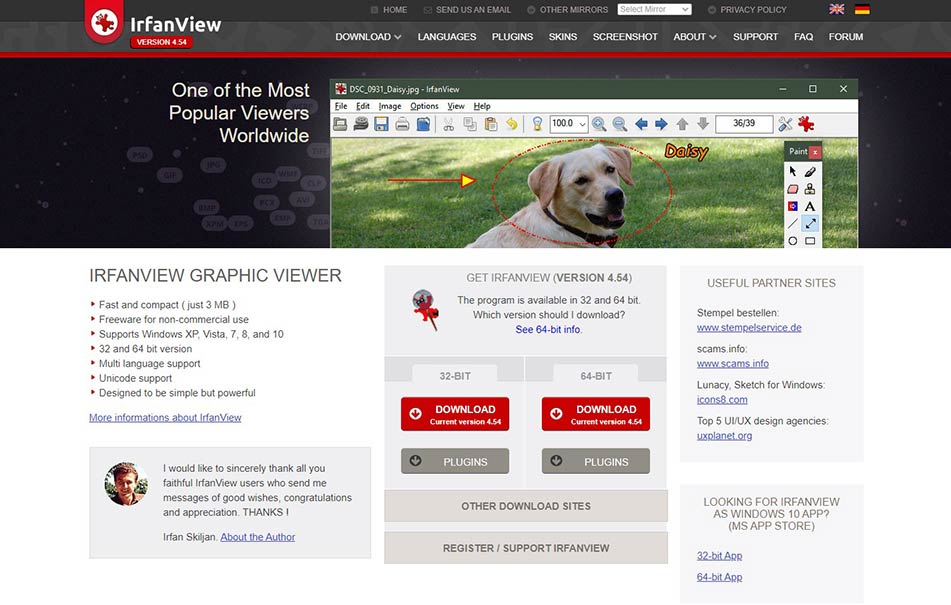Image resolution: width=951 pixels, height=605 pixels.
Task: Select the clone stamp tool in Paint panel
Action: [x=810, y=189]
